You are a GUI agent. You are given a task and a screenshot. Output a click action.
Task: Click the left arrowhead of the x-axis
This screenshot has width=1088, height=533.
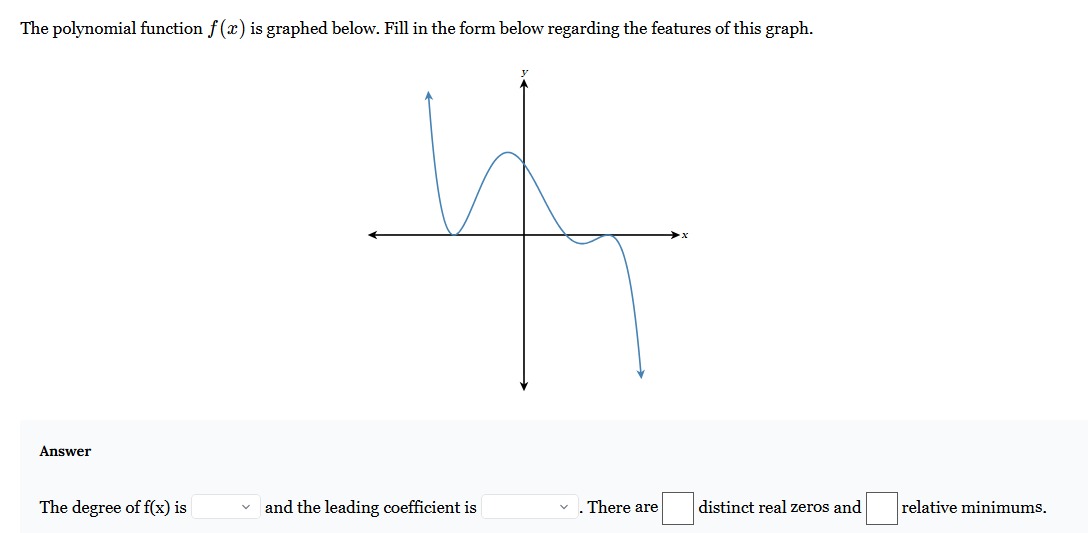tap(373, 235)
